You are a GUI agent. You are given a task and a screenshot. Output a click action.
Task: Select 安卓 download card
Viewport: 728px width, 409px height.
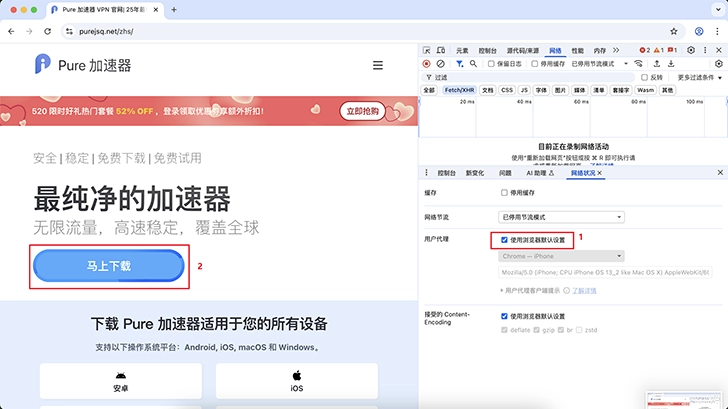pos(121,381)
